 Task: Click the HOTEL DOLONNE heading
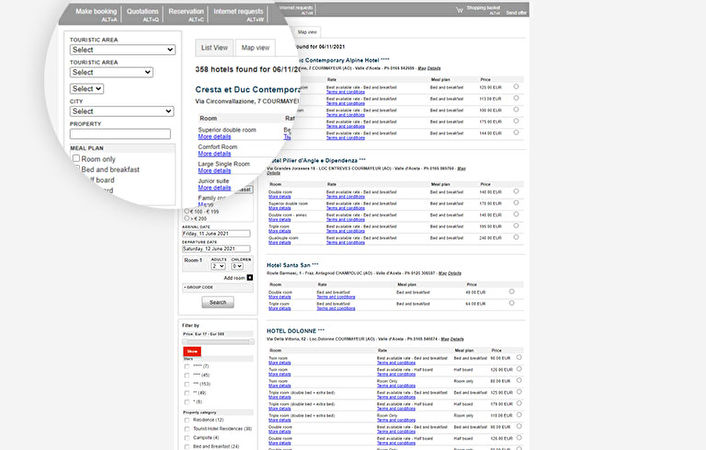pos(295,331)
